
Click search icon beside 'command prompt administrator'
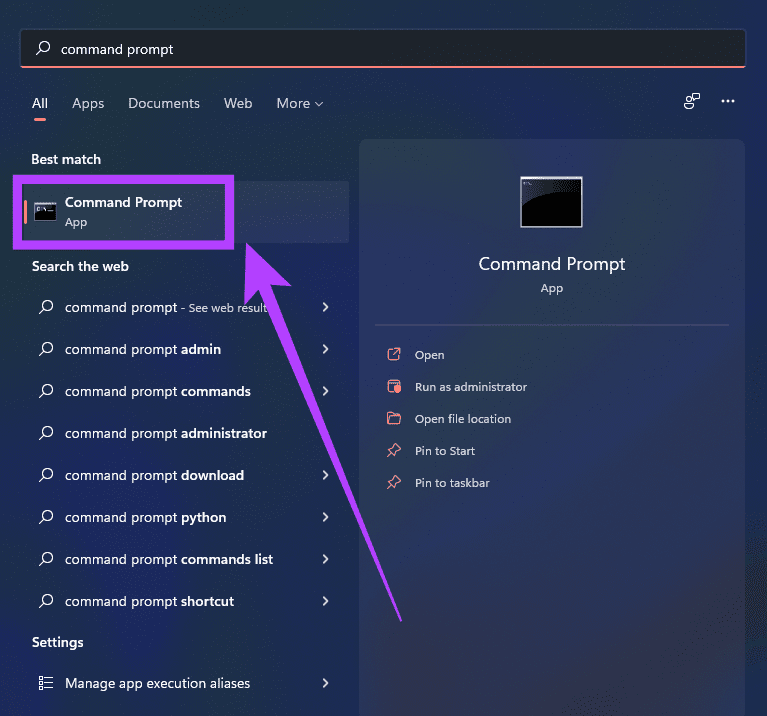(46, 433)
